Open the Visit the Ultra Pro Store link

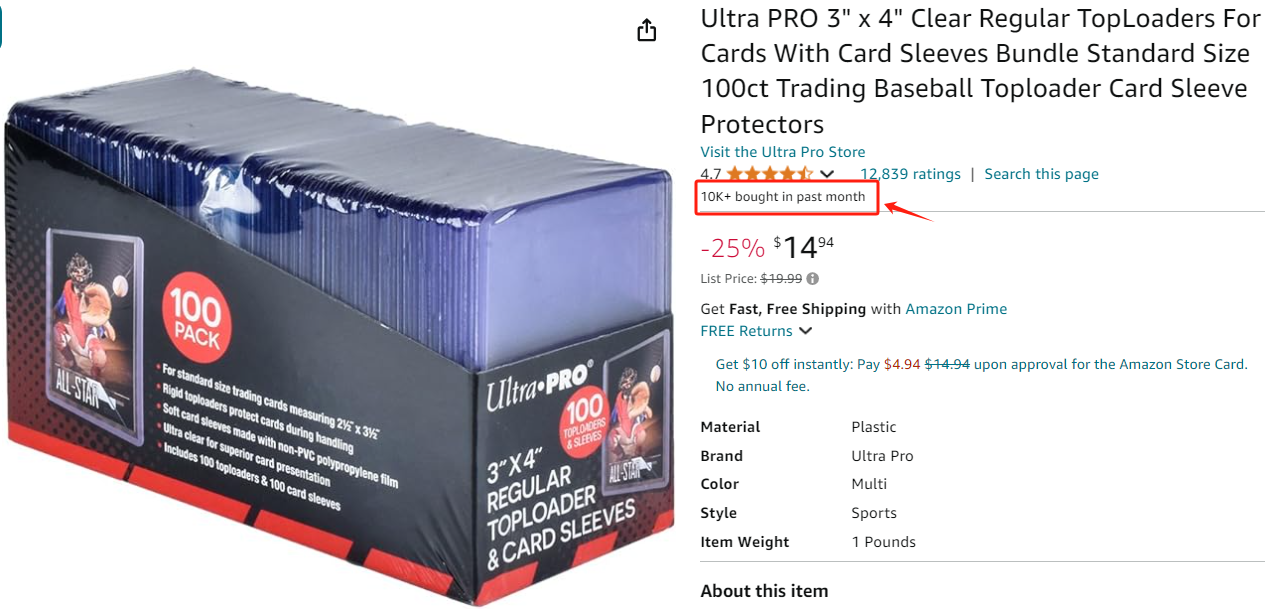point(783,152)
